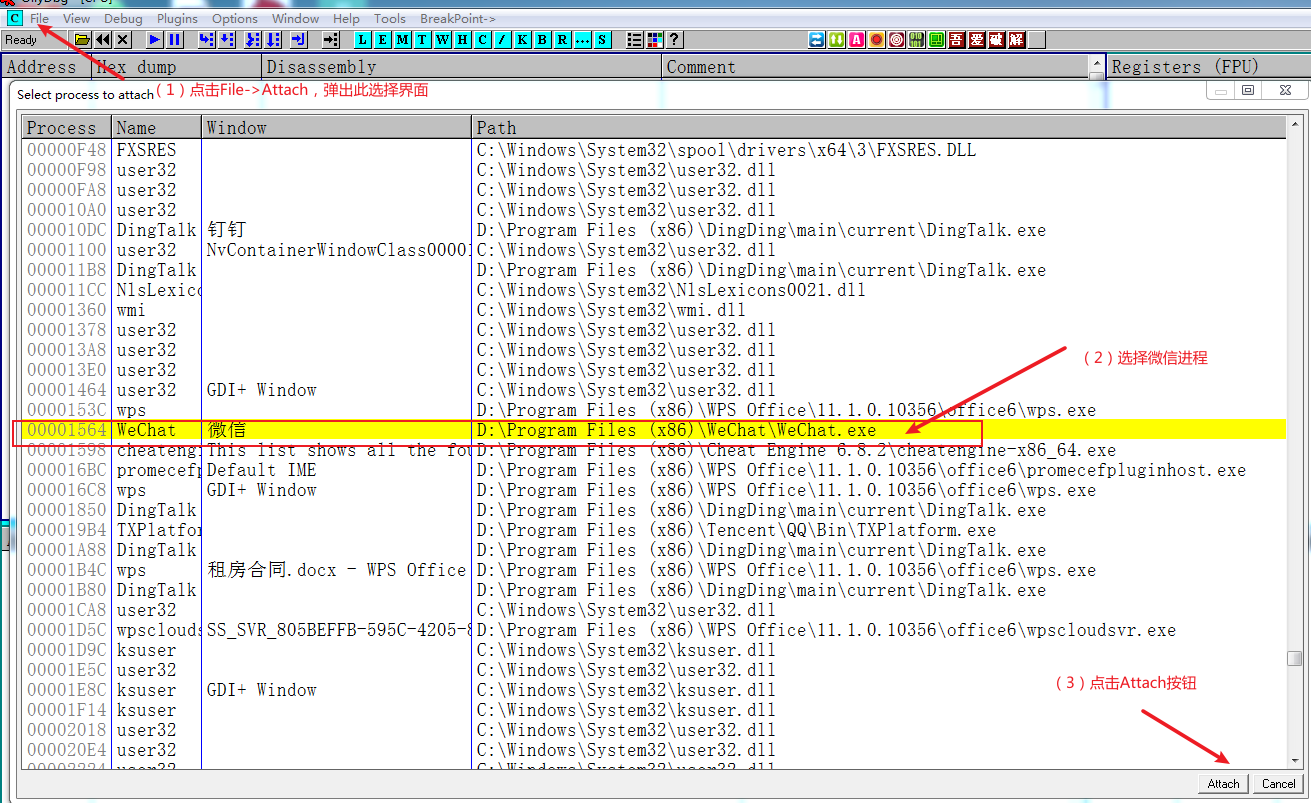Show Threads with T button
This screenshot has width=1311, height=803.
tap(422, 40)
